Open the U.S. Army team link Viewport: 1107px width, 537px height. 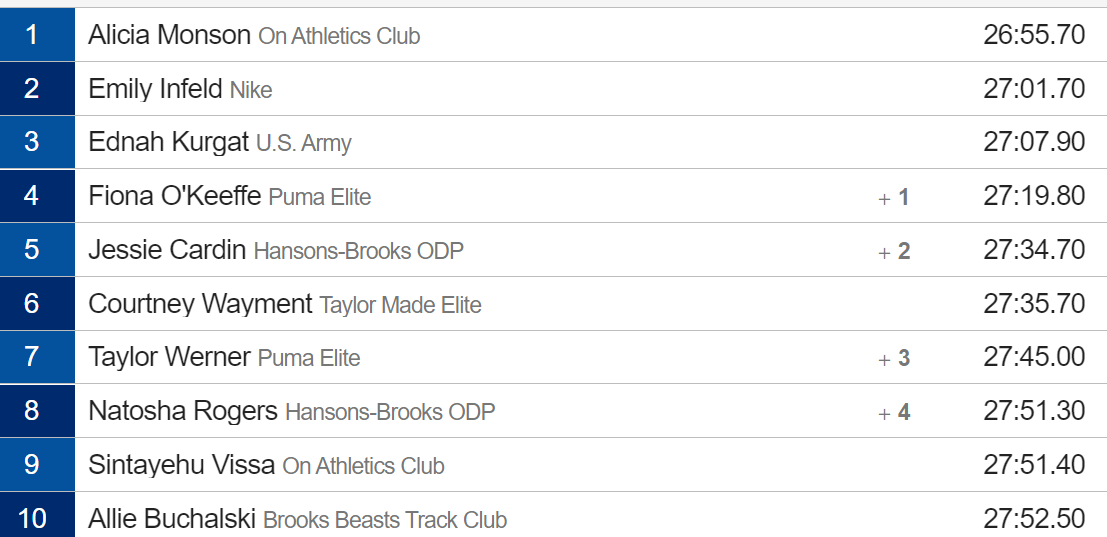(x=304, y=143)
